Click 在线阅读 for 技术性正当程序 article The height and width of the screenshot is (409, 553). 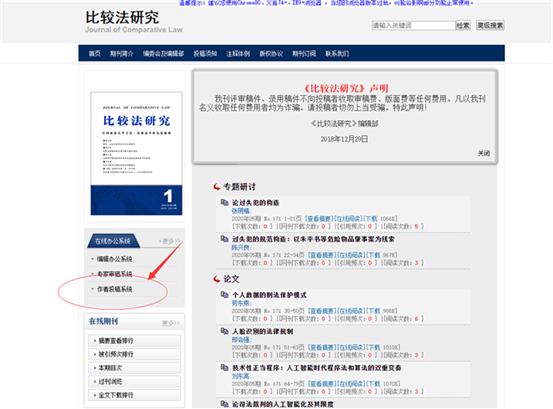(351, 384)
